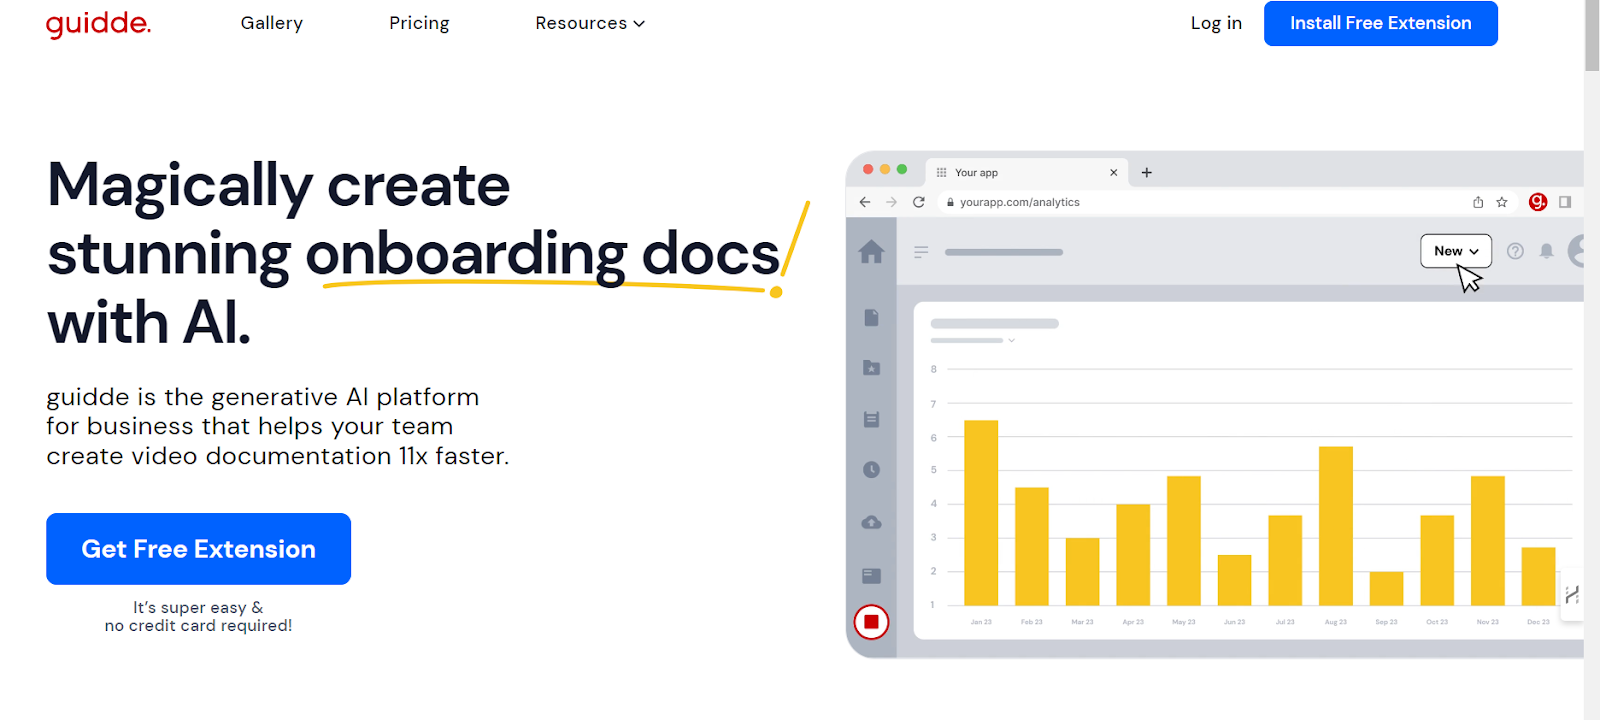Click the cloud upload icon in sidebar
The image size is (1600, 720).
coord(871,522)
